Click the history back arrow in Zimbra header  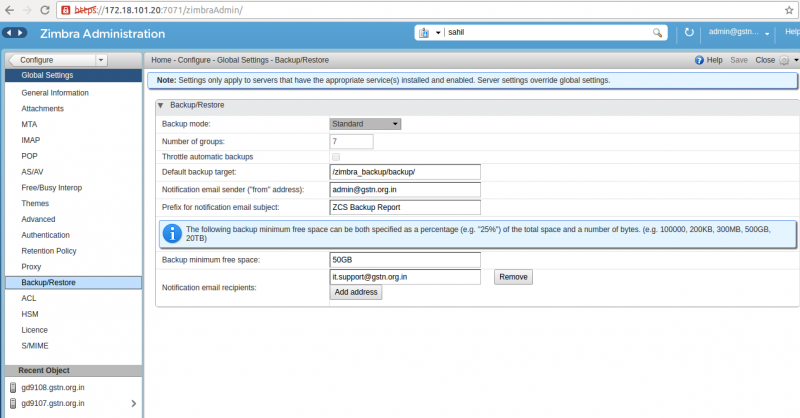pos(9,33)
